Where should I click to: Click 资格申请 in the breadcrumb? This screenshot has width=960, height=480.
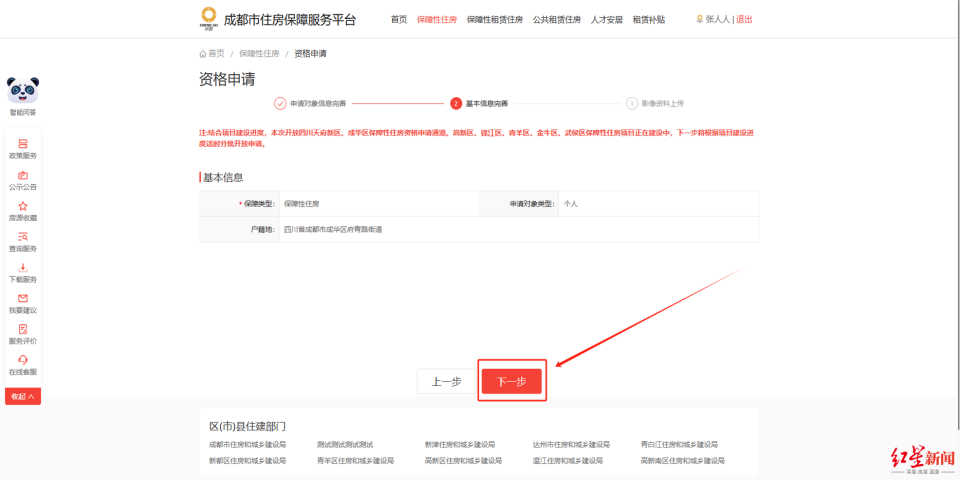coord(310,54)
